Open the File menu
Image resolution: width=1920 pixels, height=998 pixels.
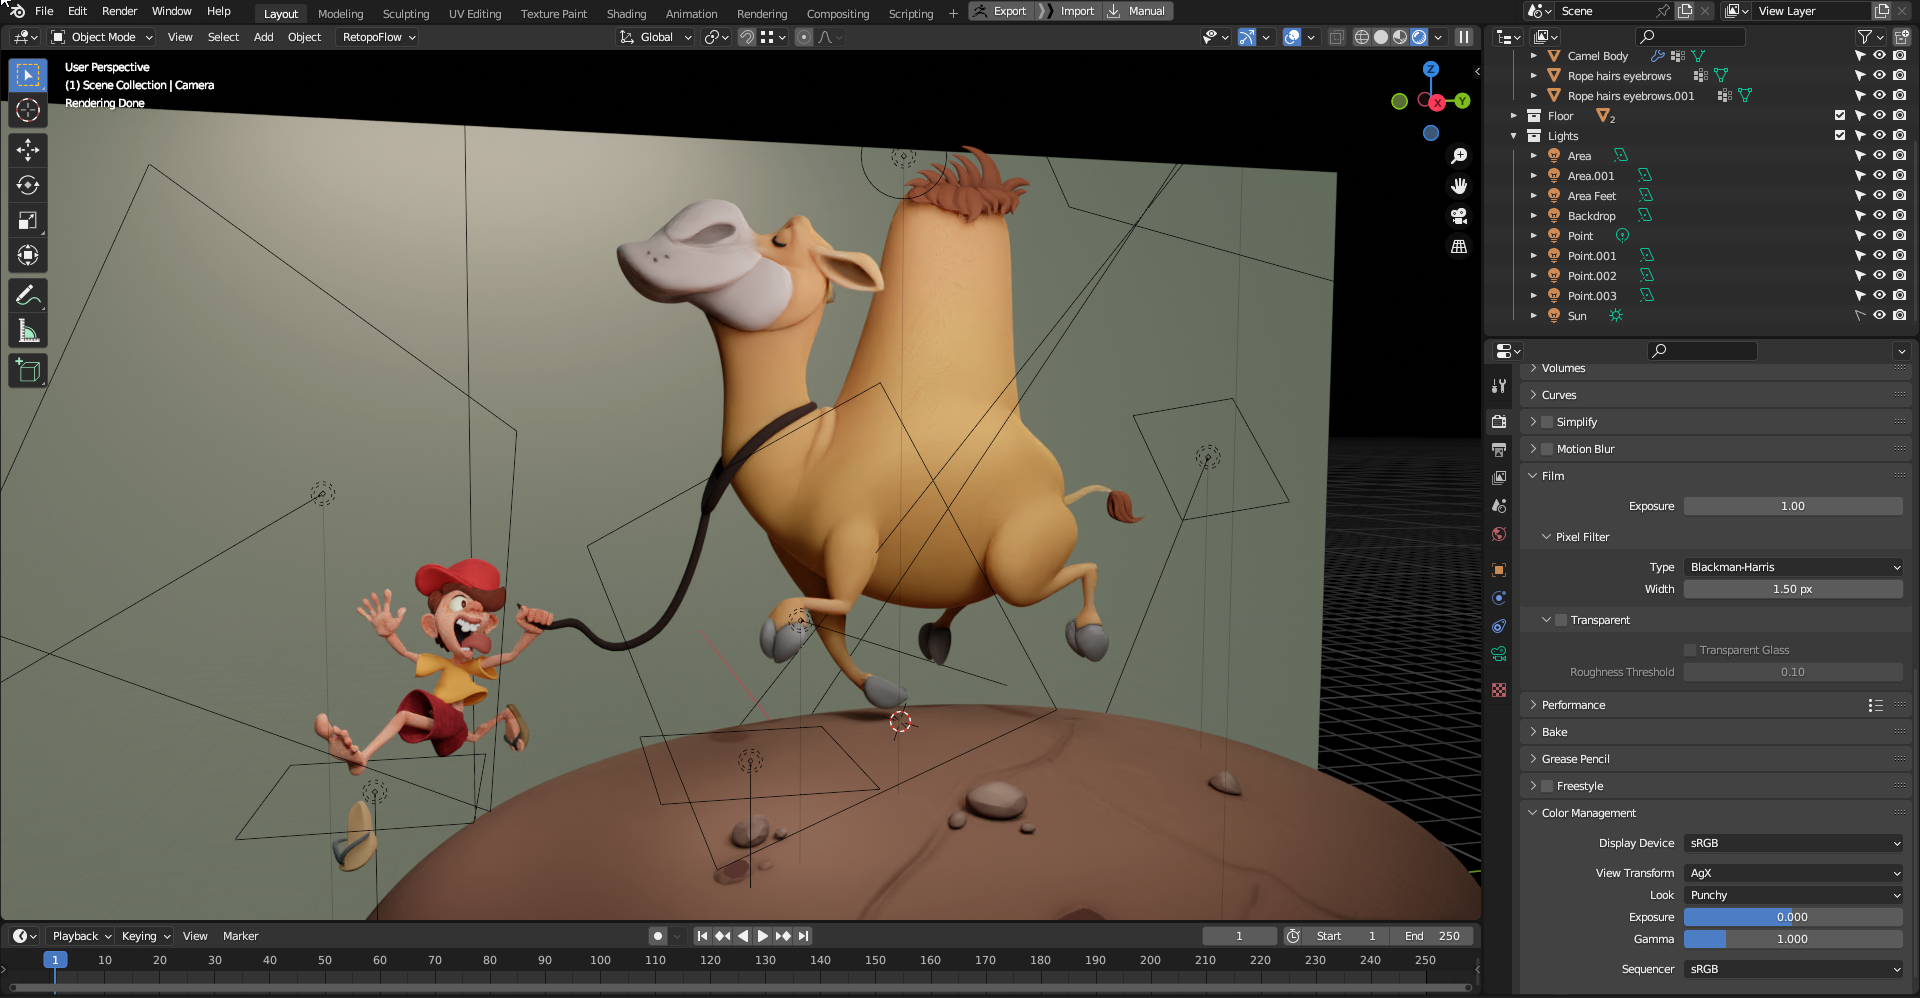(x=44, y=11)
